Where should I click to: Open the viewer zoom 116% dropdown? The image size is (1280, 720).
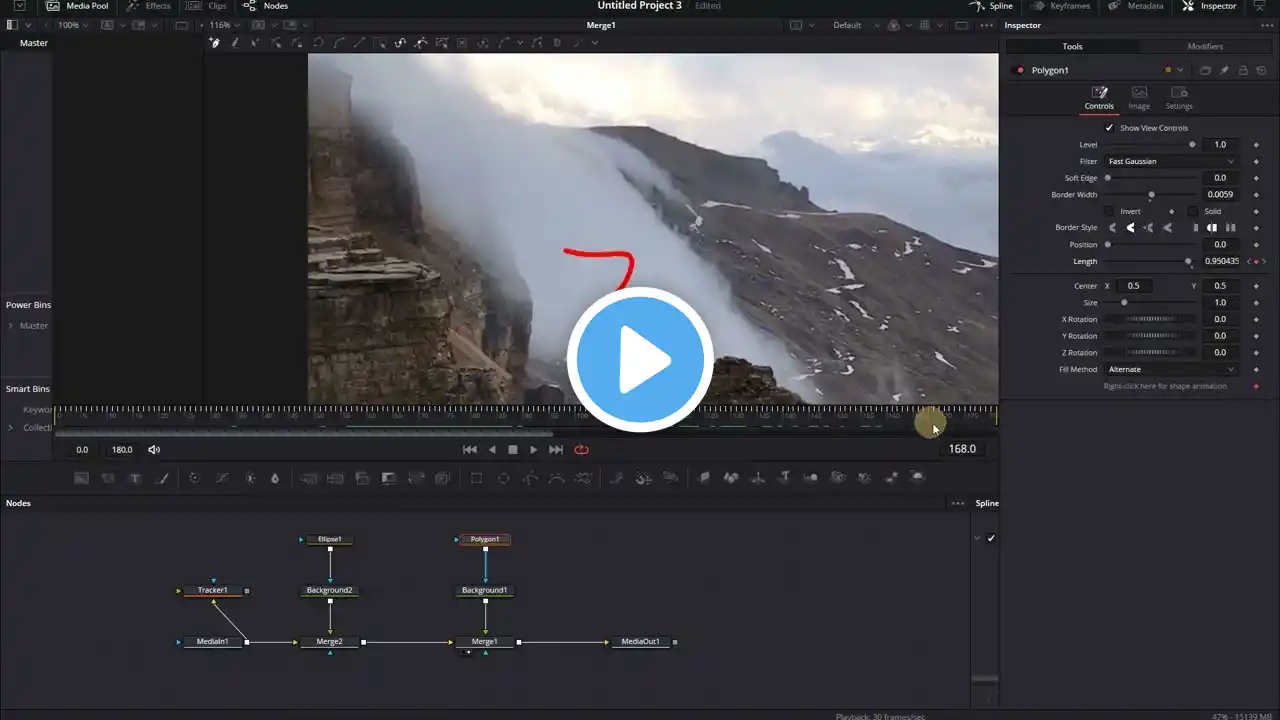[x=224, y=25]
